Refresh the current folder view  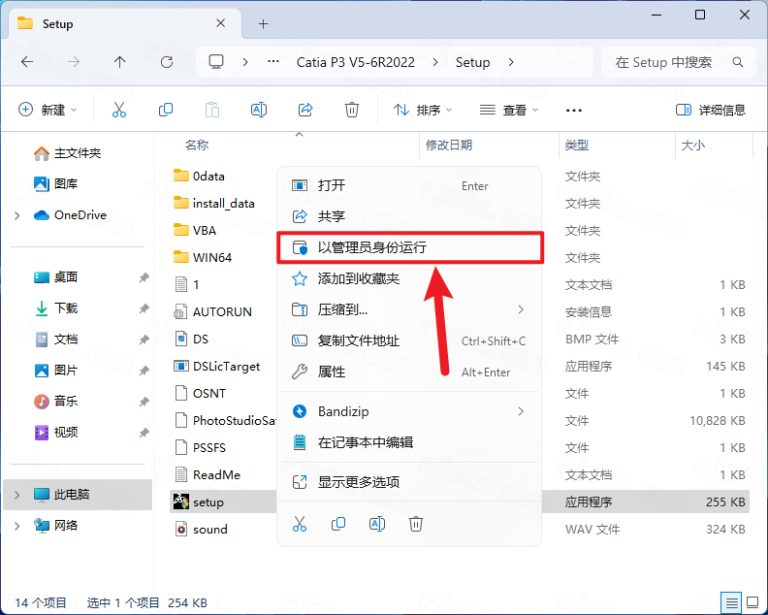pos(167,62)
